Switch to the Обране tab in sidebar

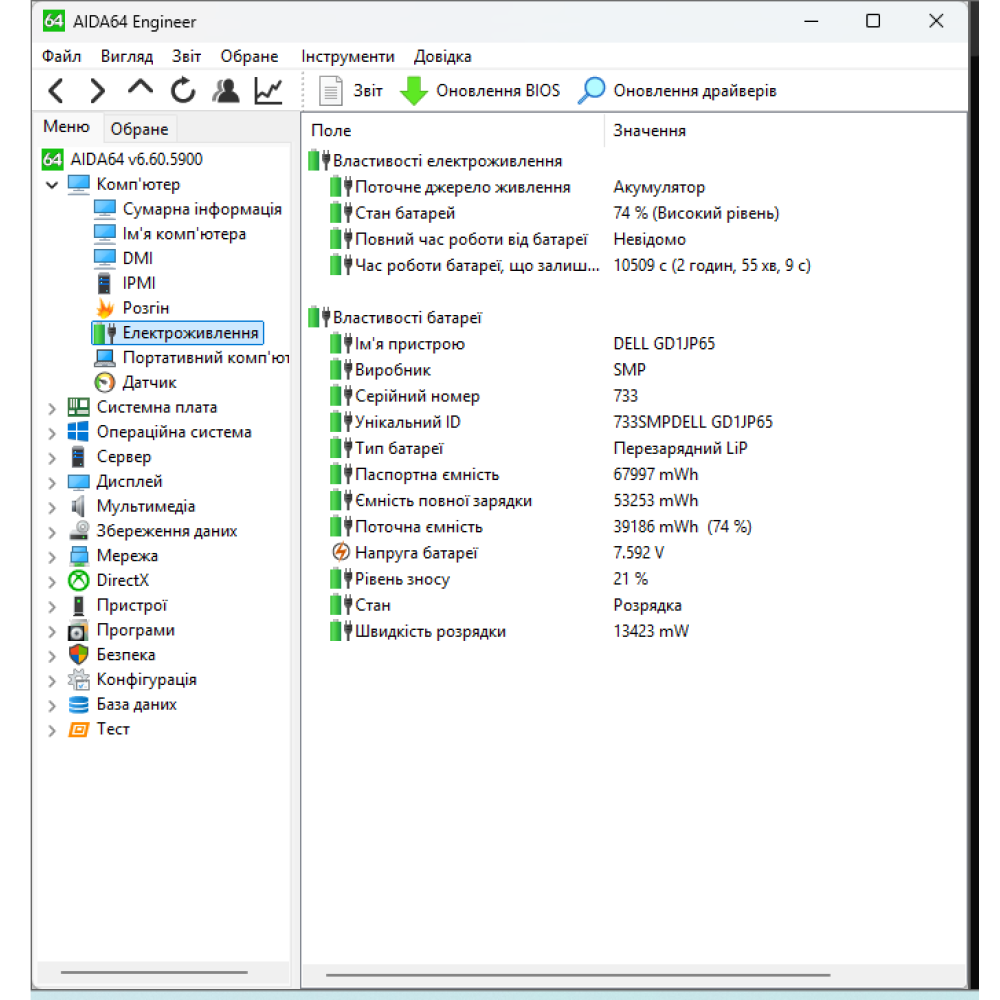[x=139, y=129]
